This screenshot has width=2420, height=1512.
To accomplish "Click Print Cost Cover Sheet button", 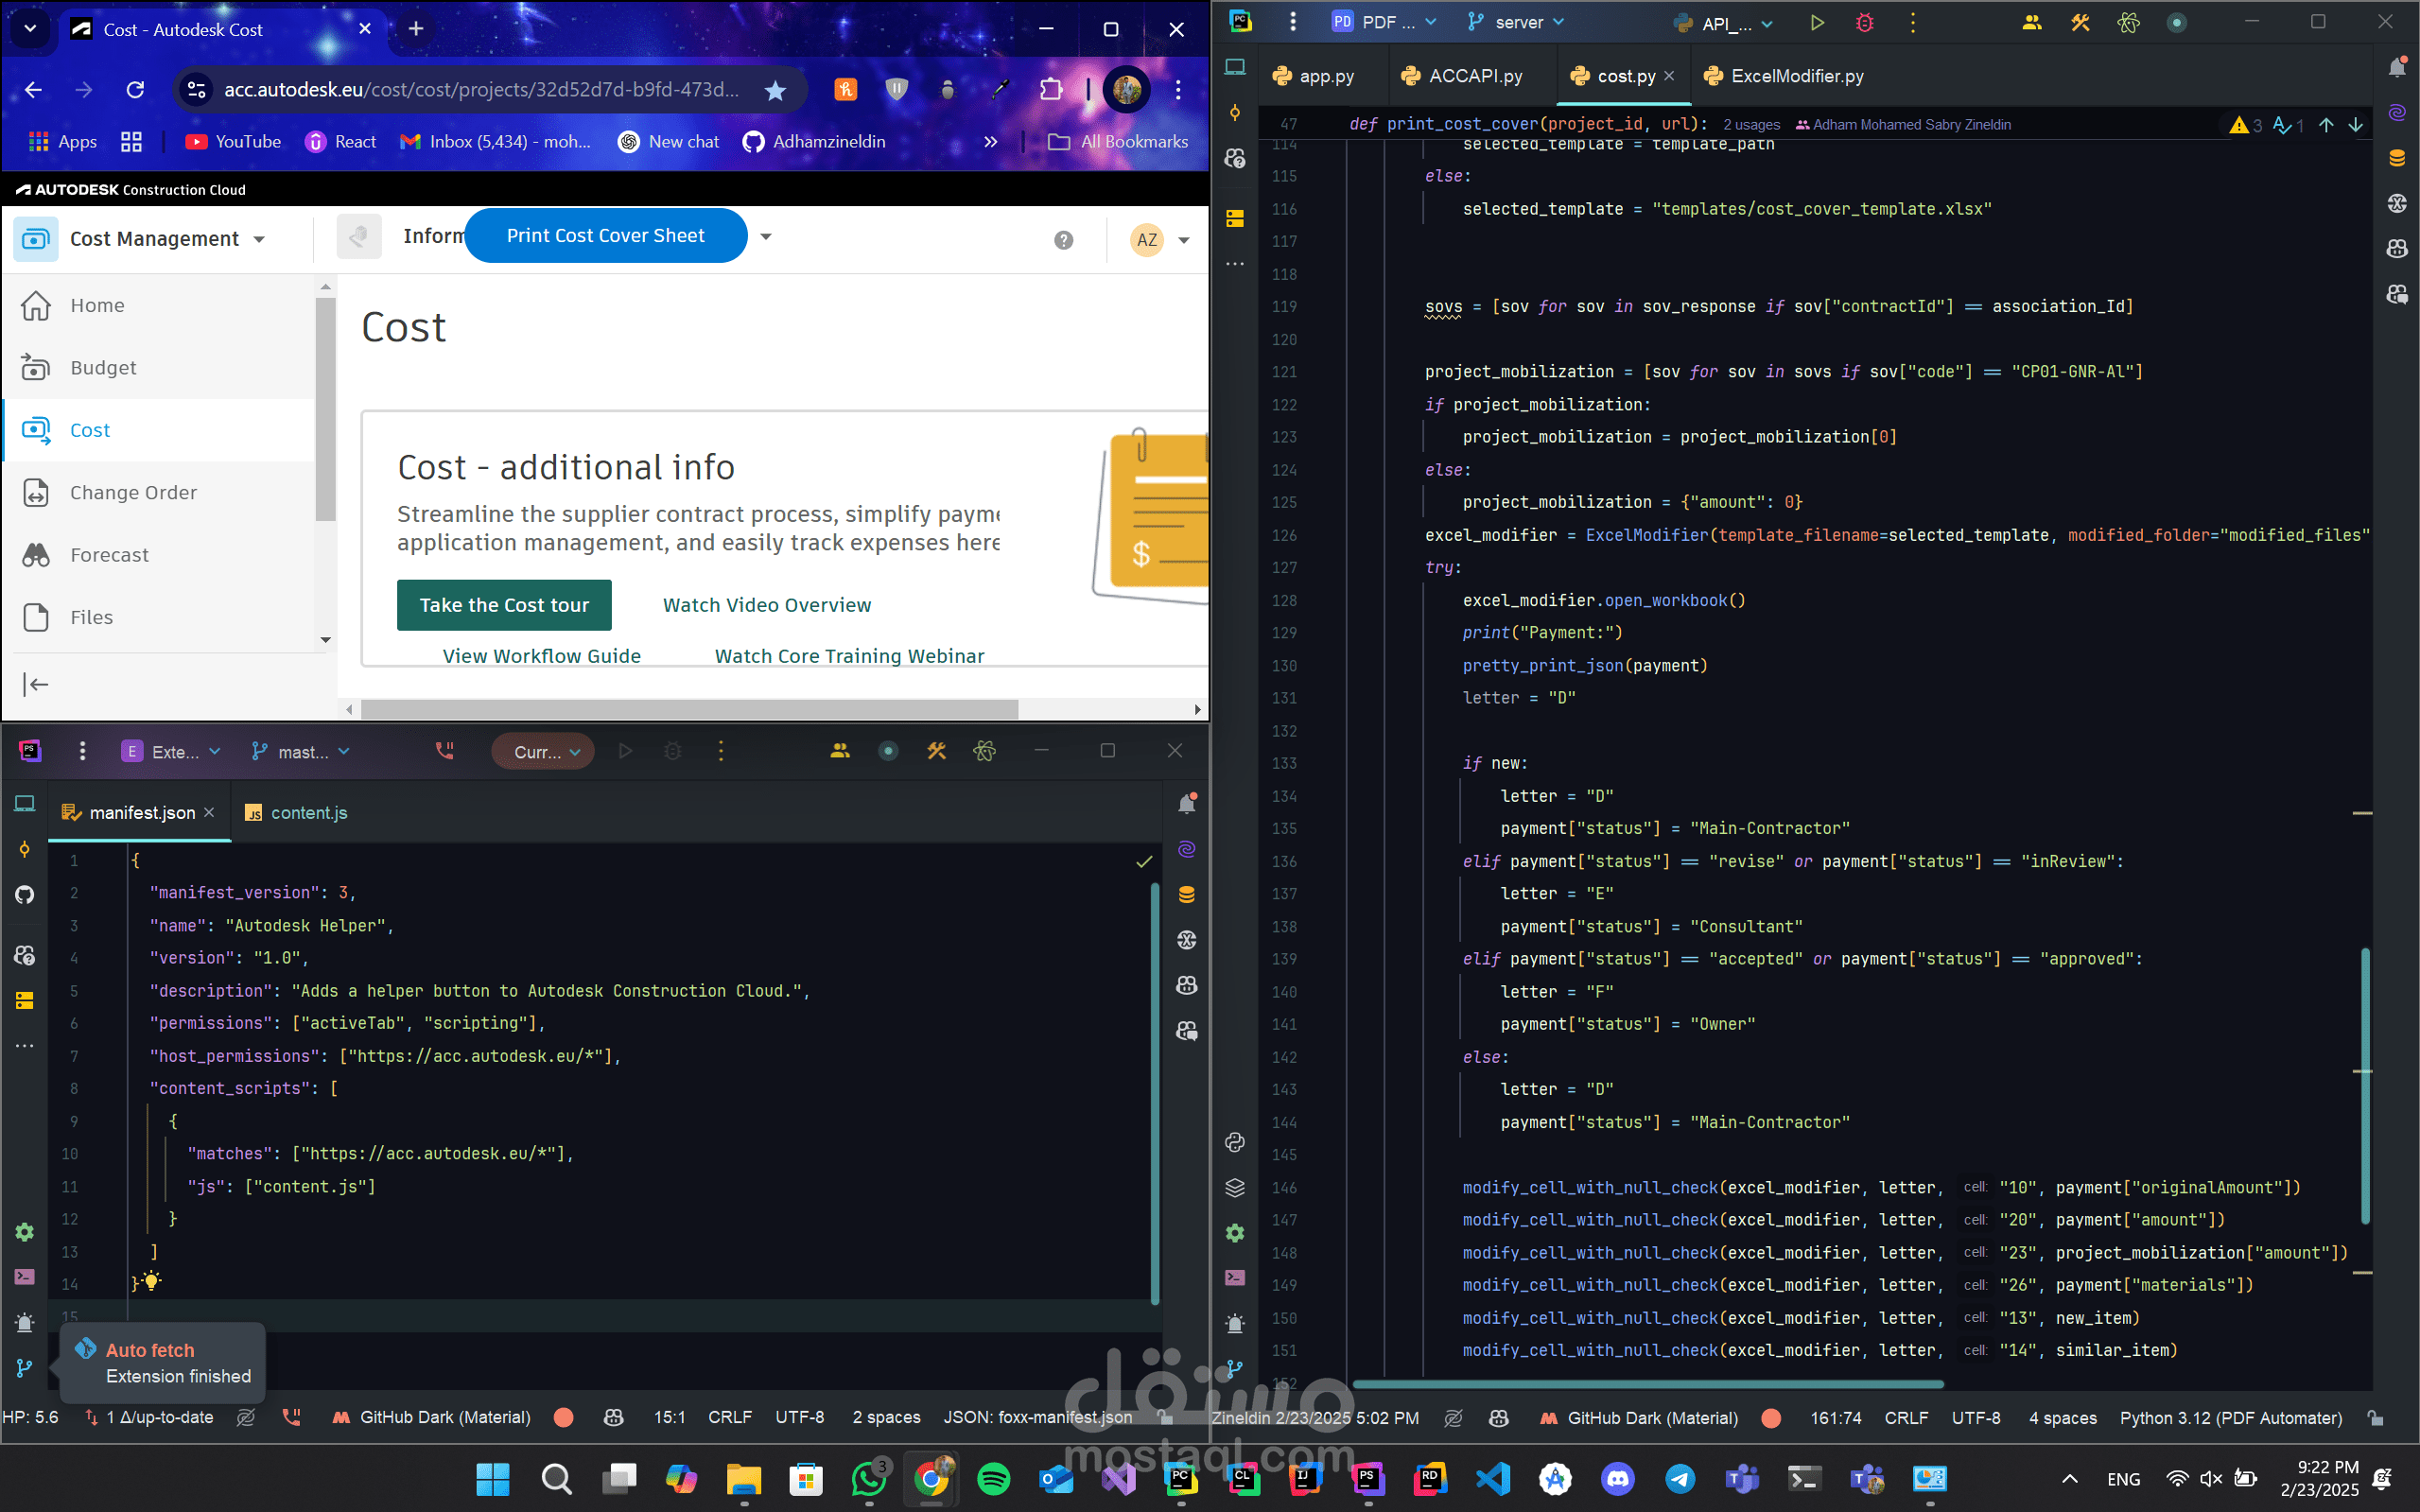I will coord(606,236).
